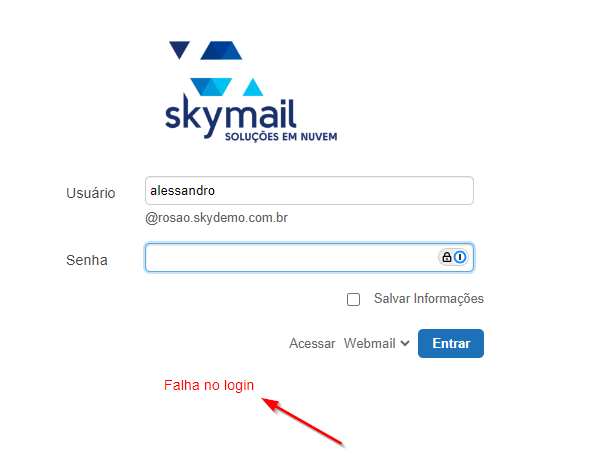Image resolution: width=602 pixels, height=467 pixels.
Task: Click the red annotation arrow
Action: point(303,422)
